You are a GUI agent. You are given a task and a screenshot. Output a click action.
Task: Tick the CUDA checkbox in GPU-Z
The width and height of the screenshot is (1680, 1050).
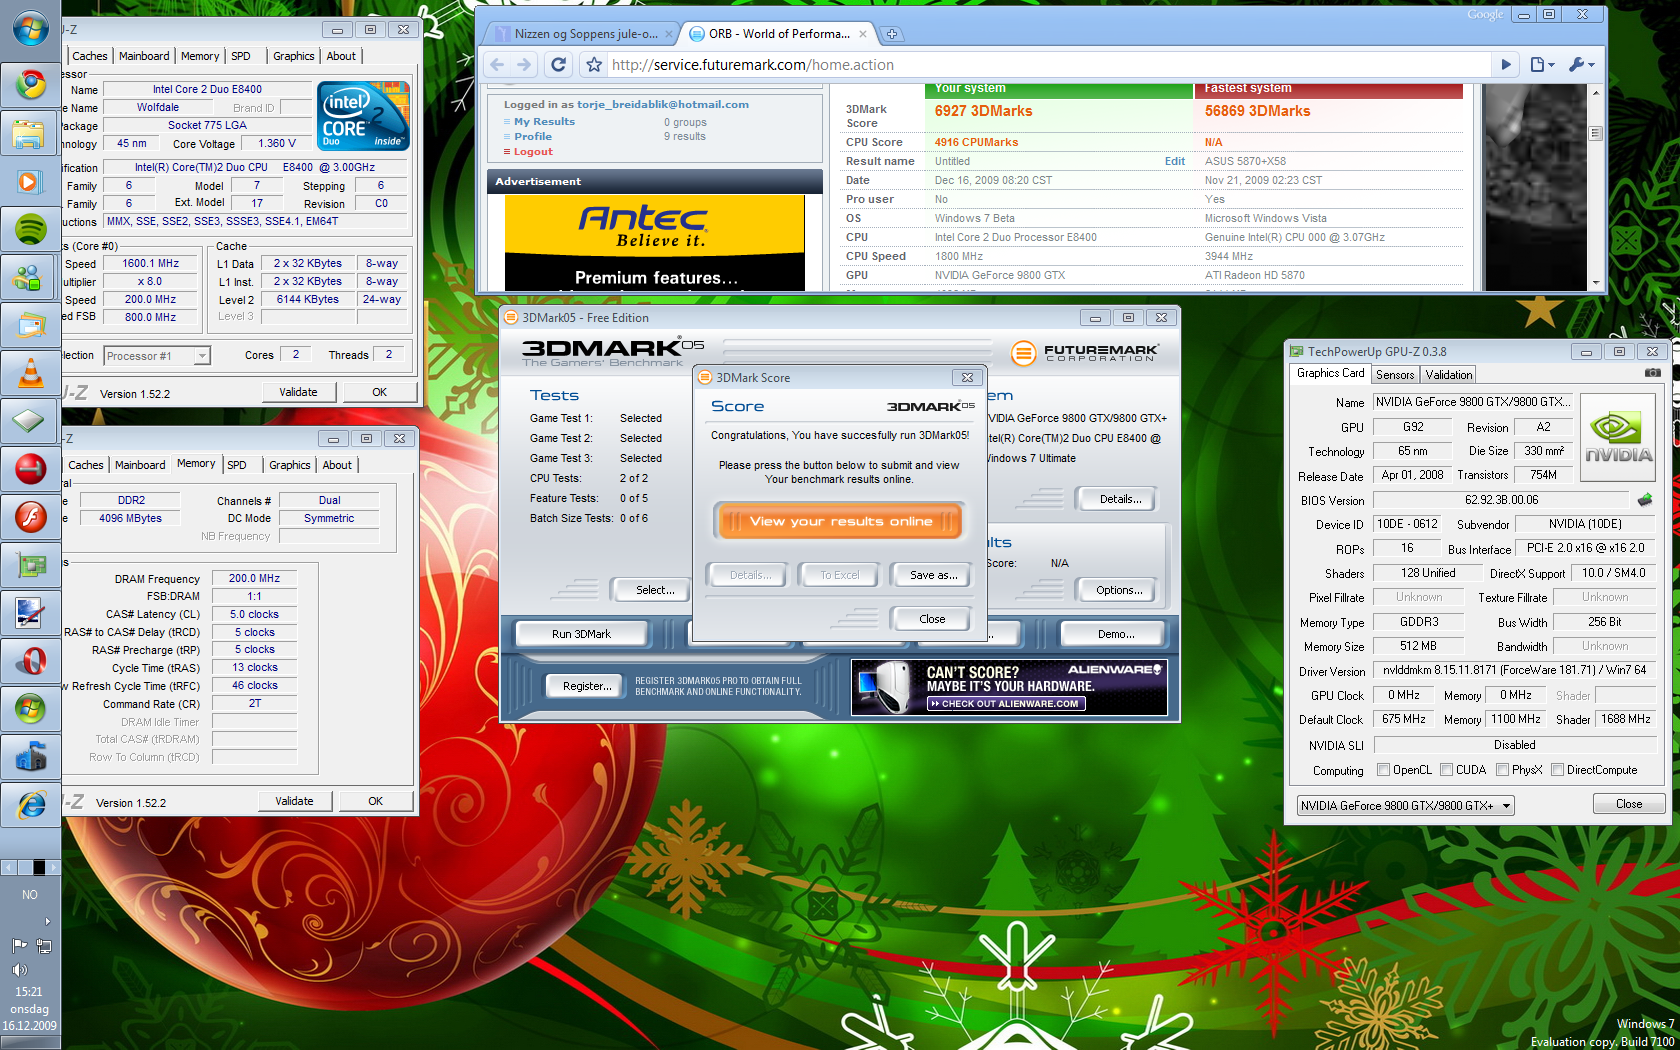1446,770
